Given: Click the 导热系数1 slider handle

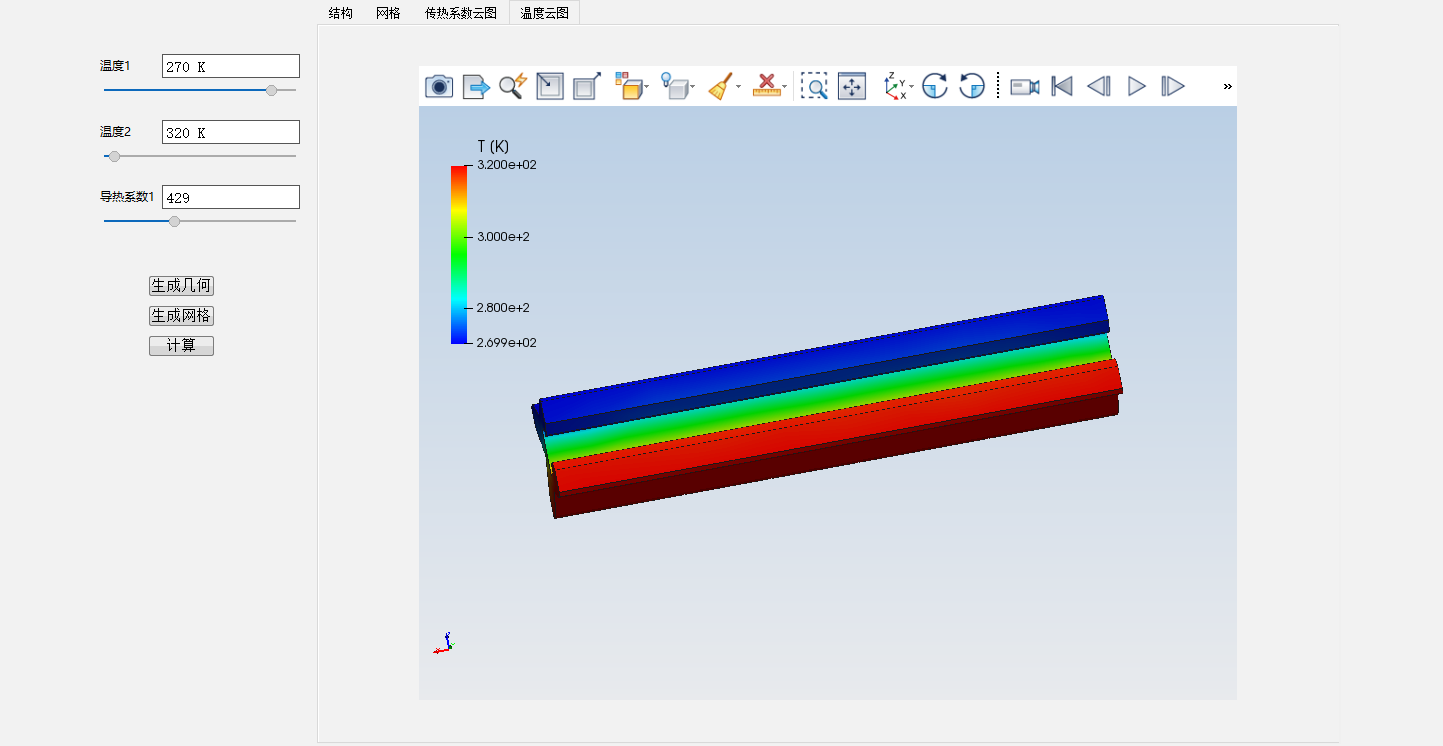Looking at the screenshot, I should [x=175, y=221].
